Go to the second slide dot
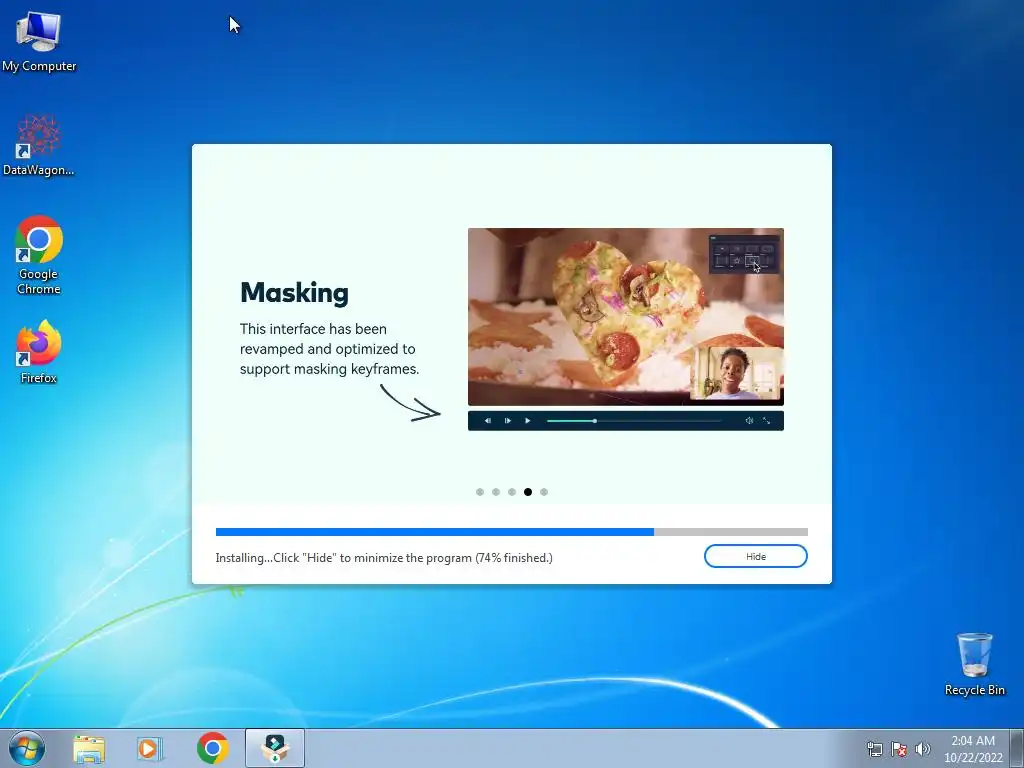This screenshot has height=768, width=1024. click(x=496, y=492)
